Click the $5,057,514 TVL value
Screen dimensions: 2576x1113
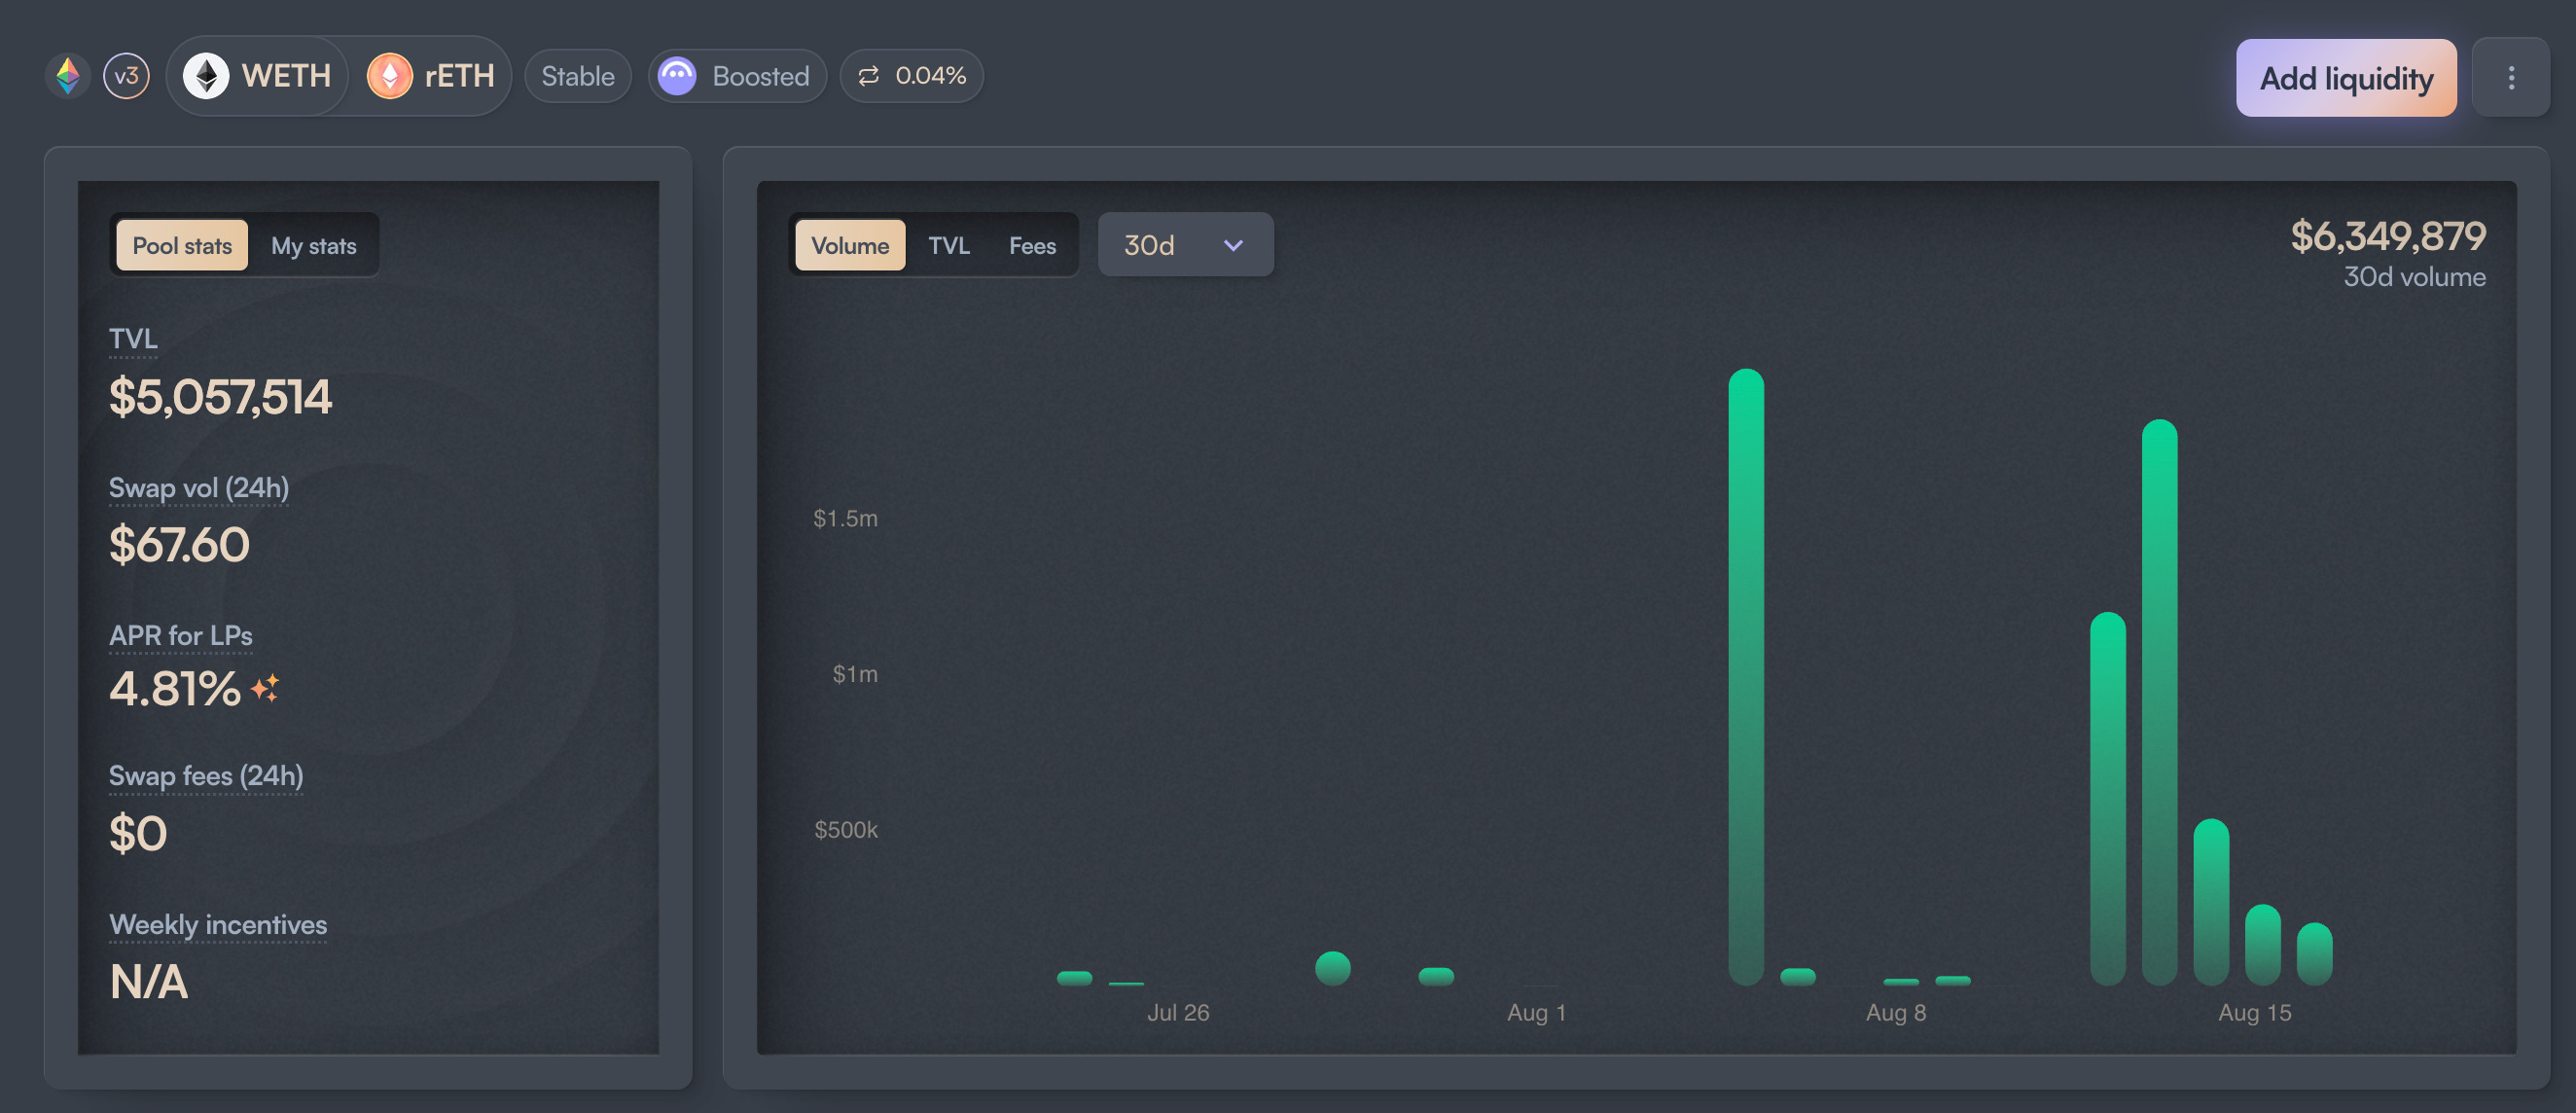pyautogui.click(x=220, y=396)
